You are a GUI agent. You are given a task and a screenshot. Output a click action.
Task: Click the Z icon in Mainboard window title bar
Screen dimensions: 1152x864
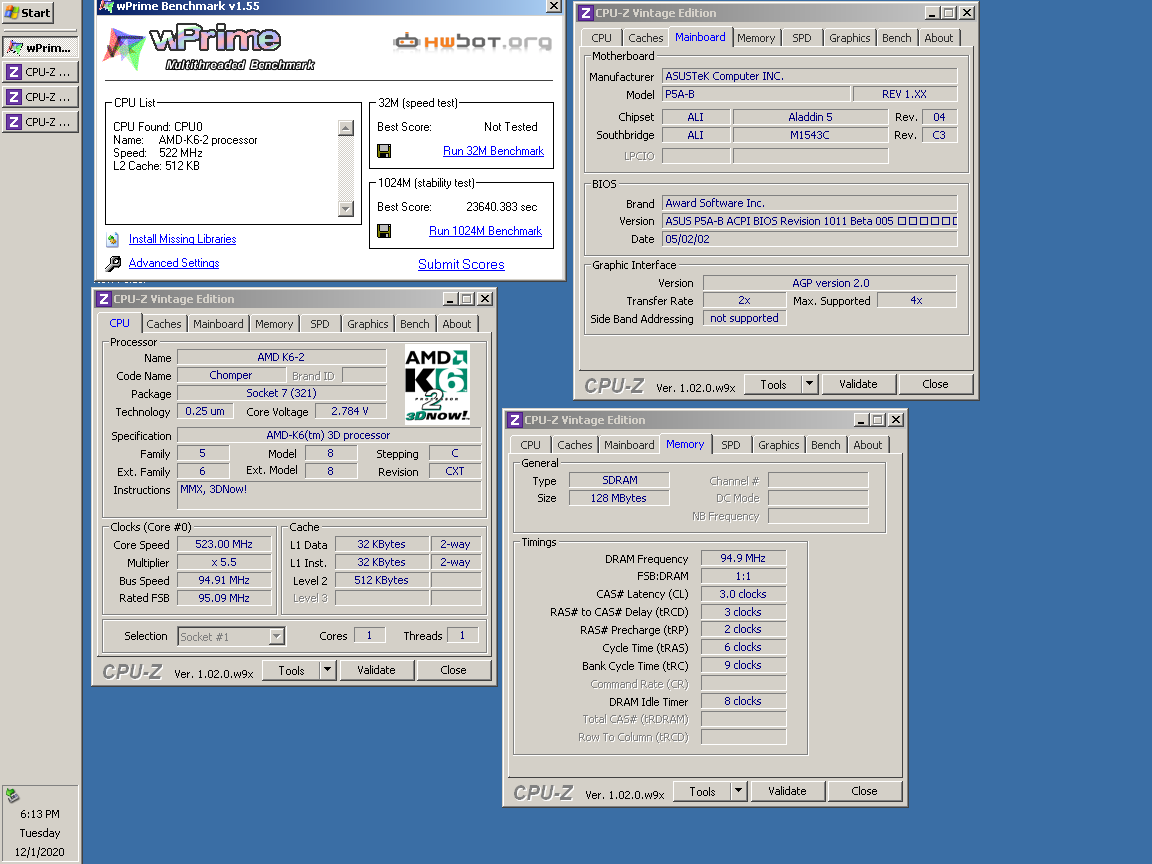[586, 13]
